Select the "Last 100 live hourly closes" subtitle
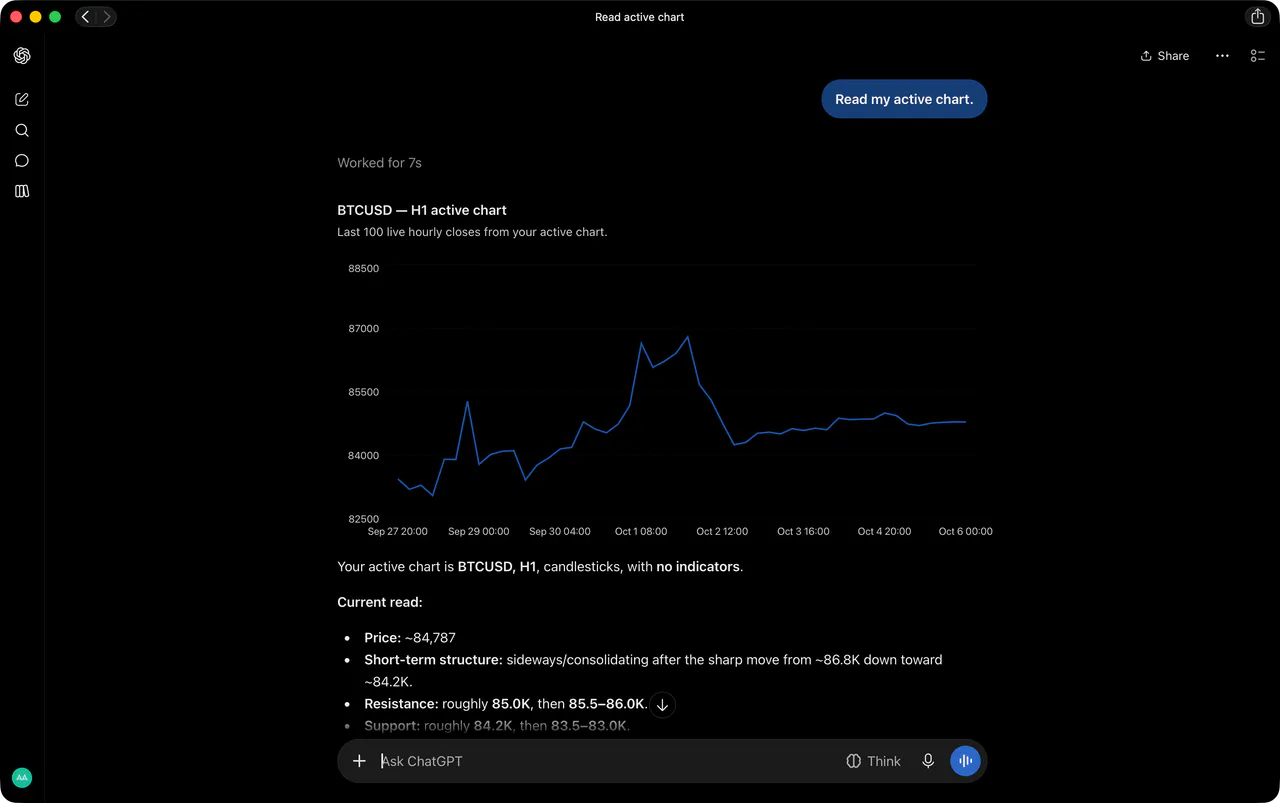Viewport: 1280px width, 803px height. [472, 232]
